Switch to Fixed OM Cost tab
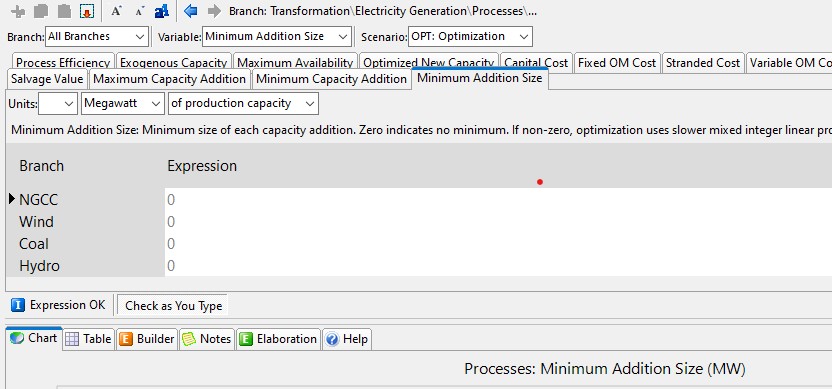The width and height of the screenshot is (832, 389). (617, 63)
